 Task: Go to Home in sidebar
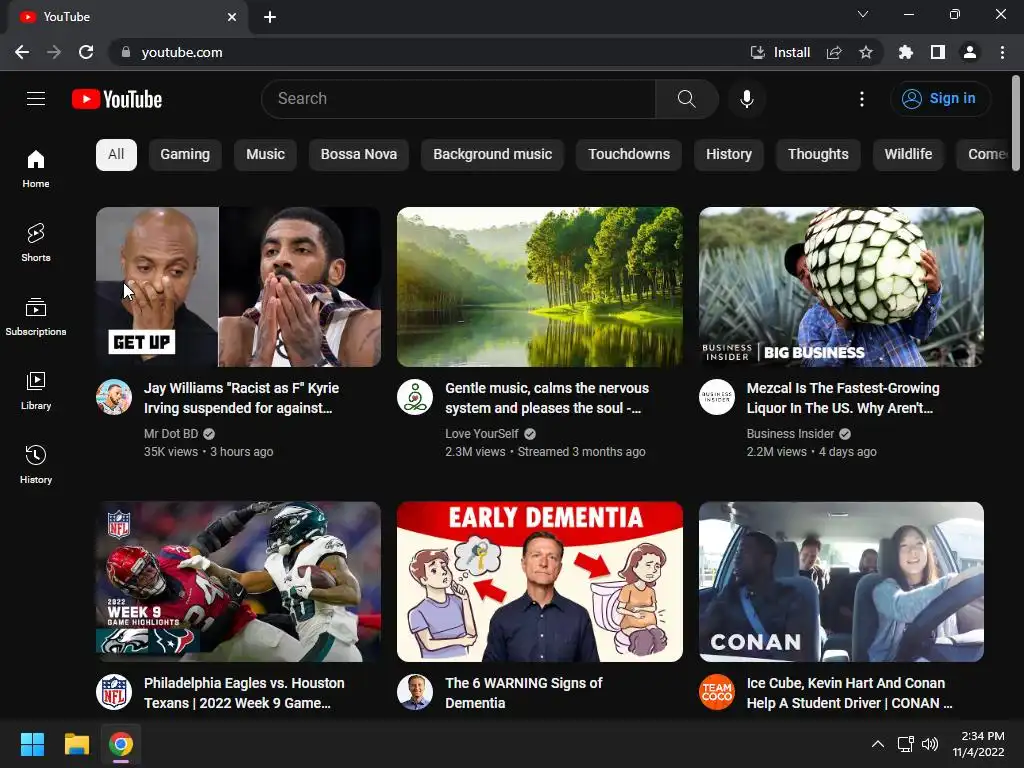pos(36,168)
